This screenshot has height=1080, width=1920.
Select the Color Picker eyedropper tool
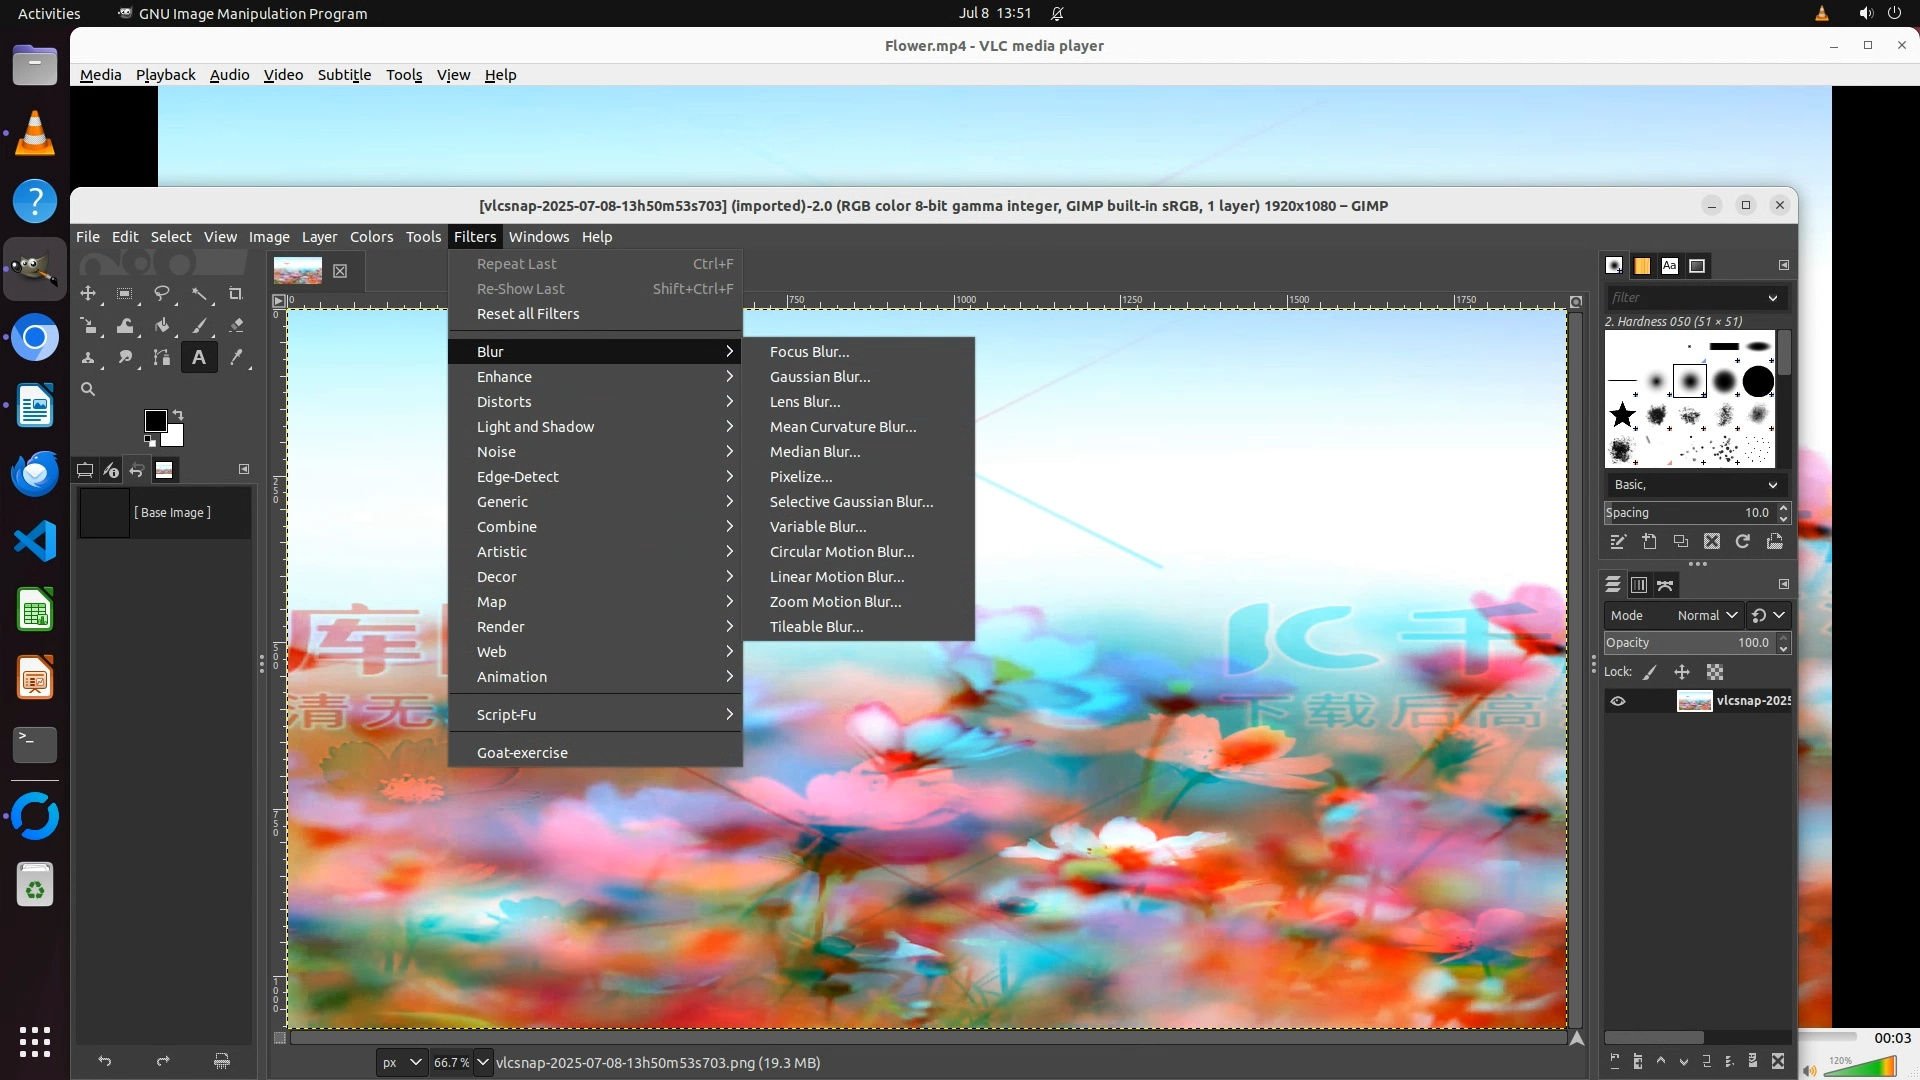236,357
